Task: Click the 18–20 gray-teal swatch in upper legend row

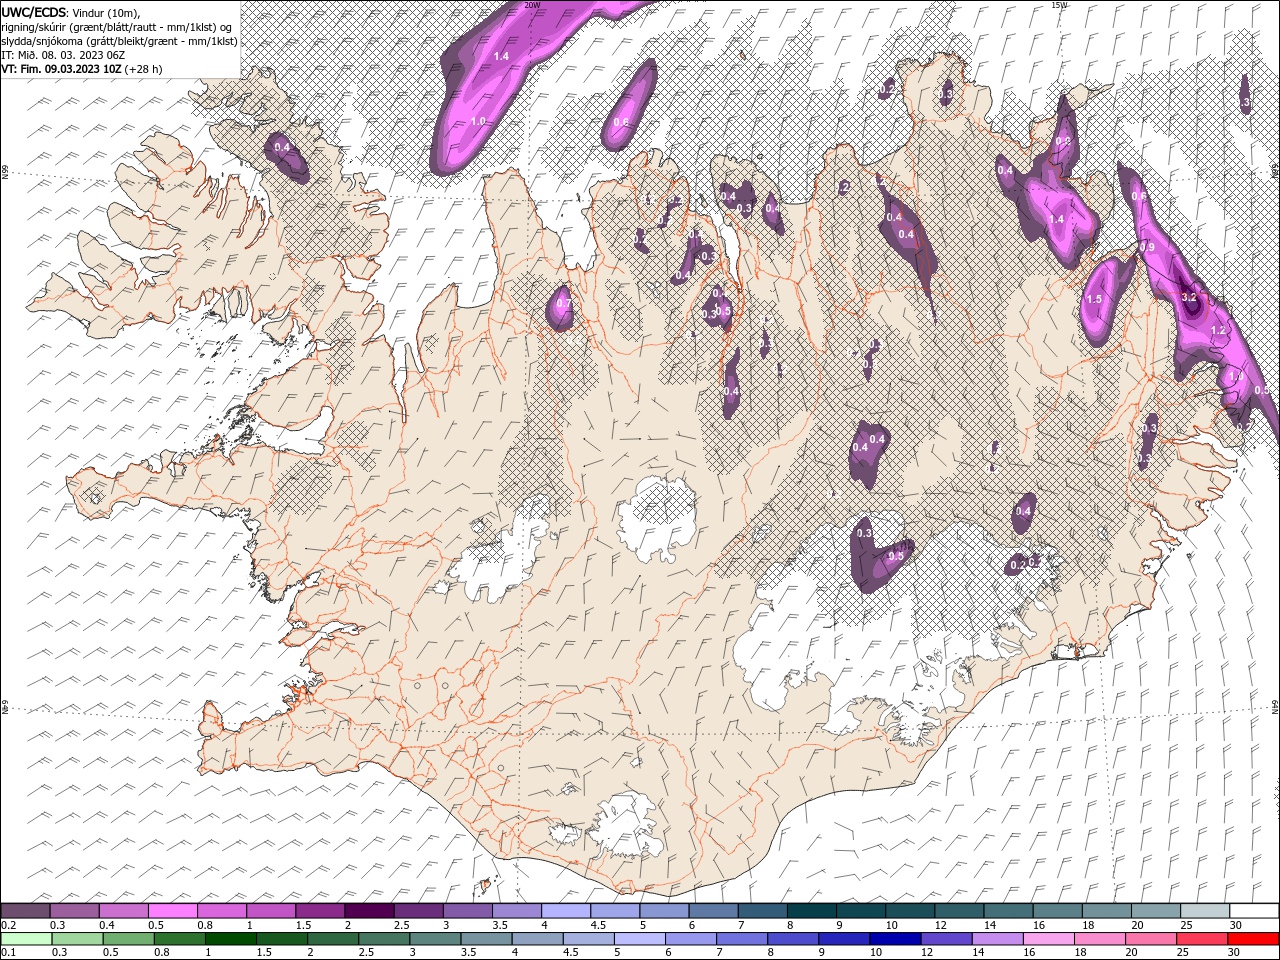Action: click(x=1105, y=911)
